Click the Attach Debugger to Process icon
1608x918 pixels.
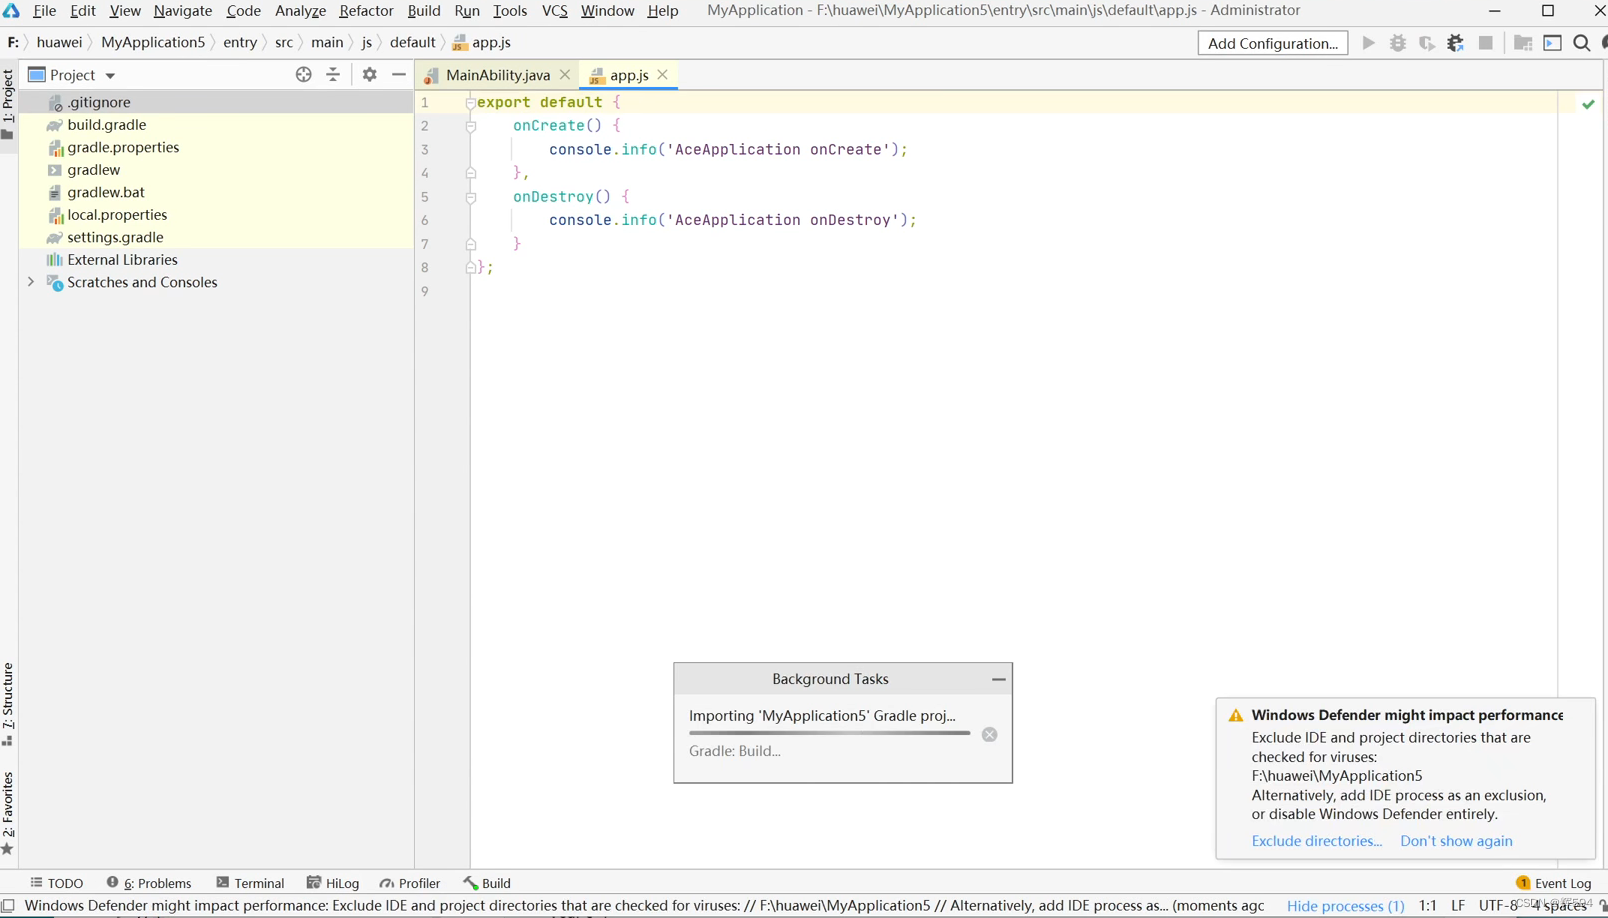point(1456,43)
